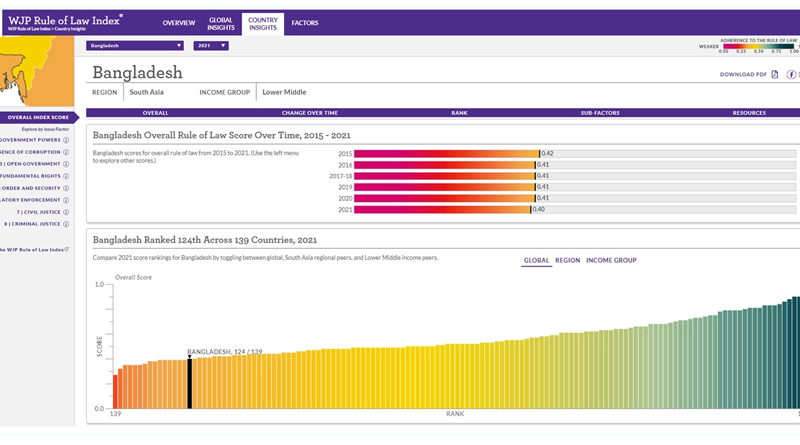Click the "Lower Middle" income group value
The image size is (800, 445).
click(x=284, y=92)
